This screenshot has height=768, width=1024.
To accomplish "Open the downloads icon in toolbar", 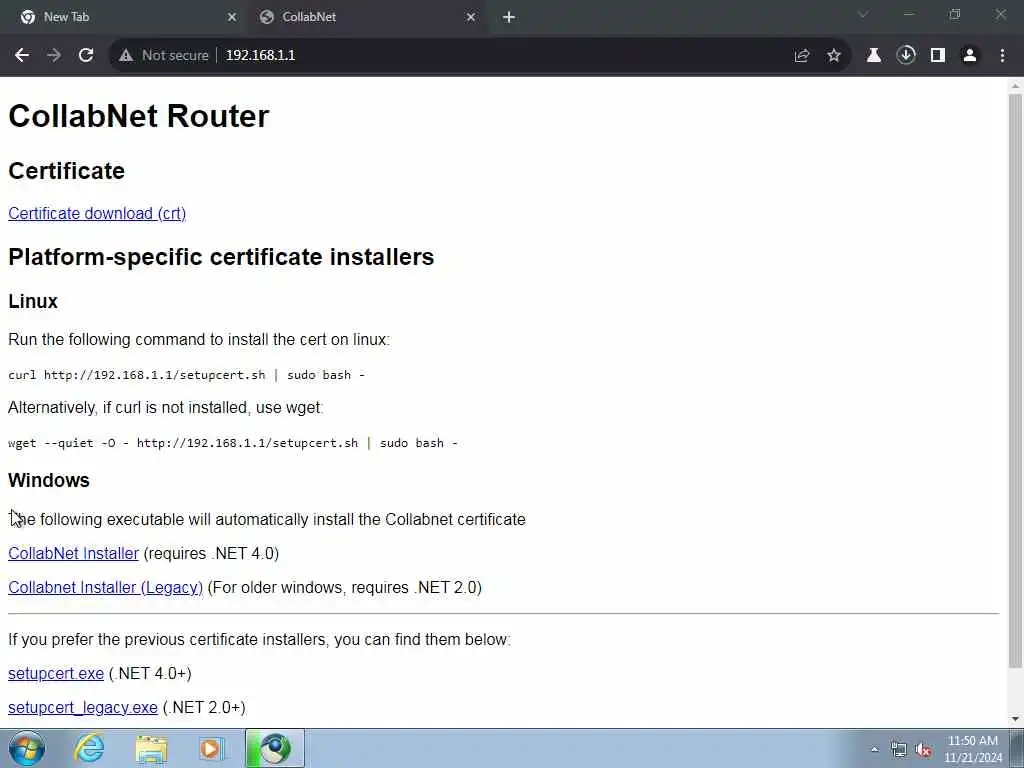I will point(906,56).
